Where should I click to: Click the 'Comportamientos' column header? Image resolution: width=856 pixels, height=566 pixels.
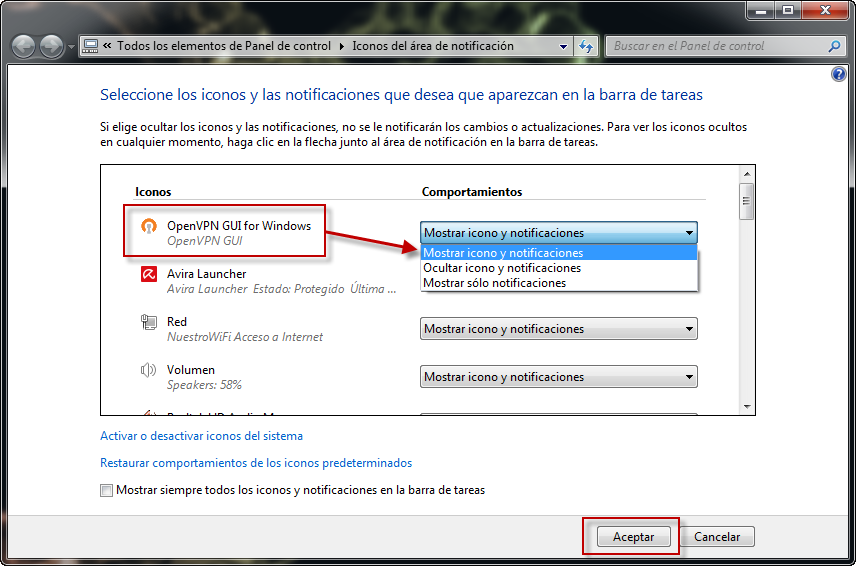point(472,192)
